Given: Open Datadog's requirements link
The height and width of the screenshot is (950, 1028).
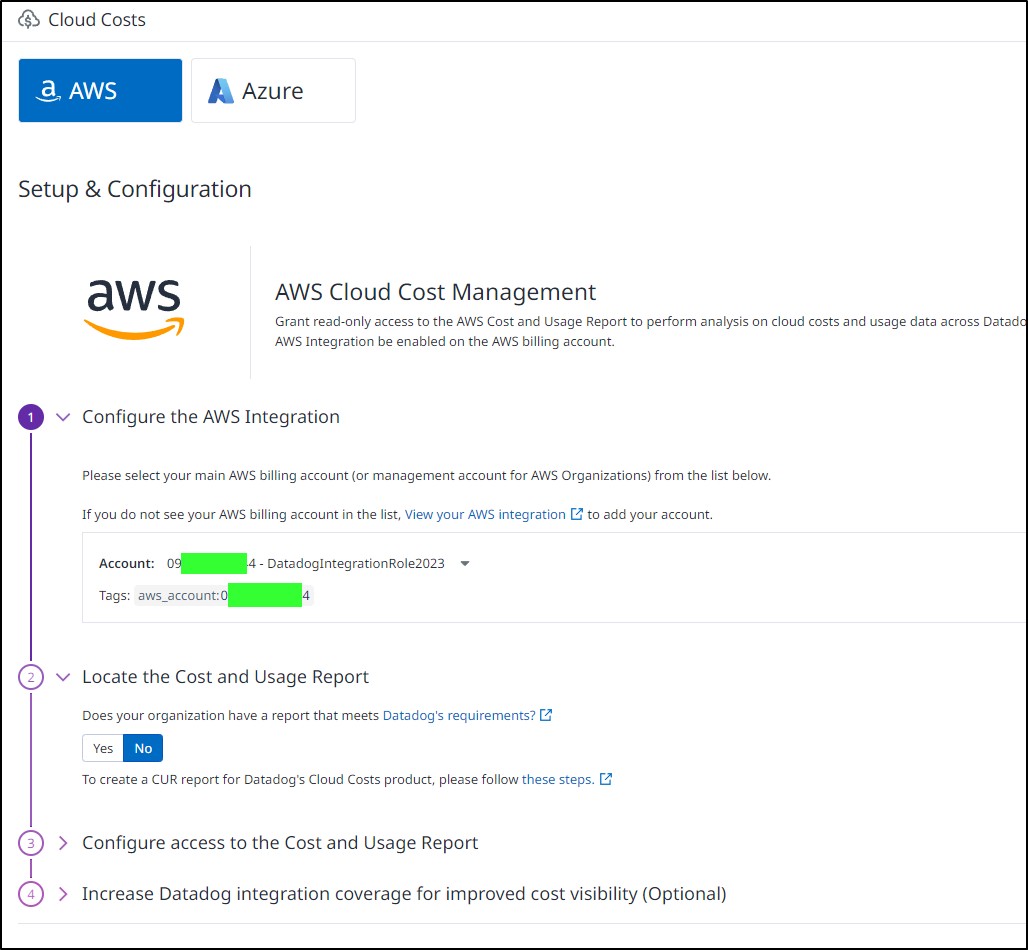Looking at the screenshot, I should point(459,716).
